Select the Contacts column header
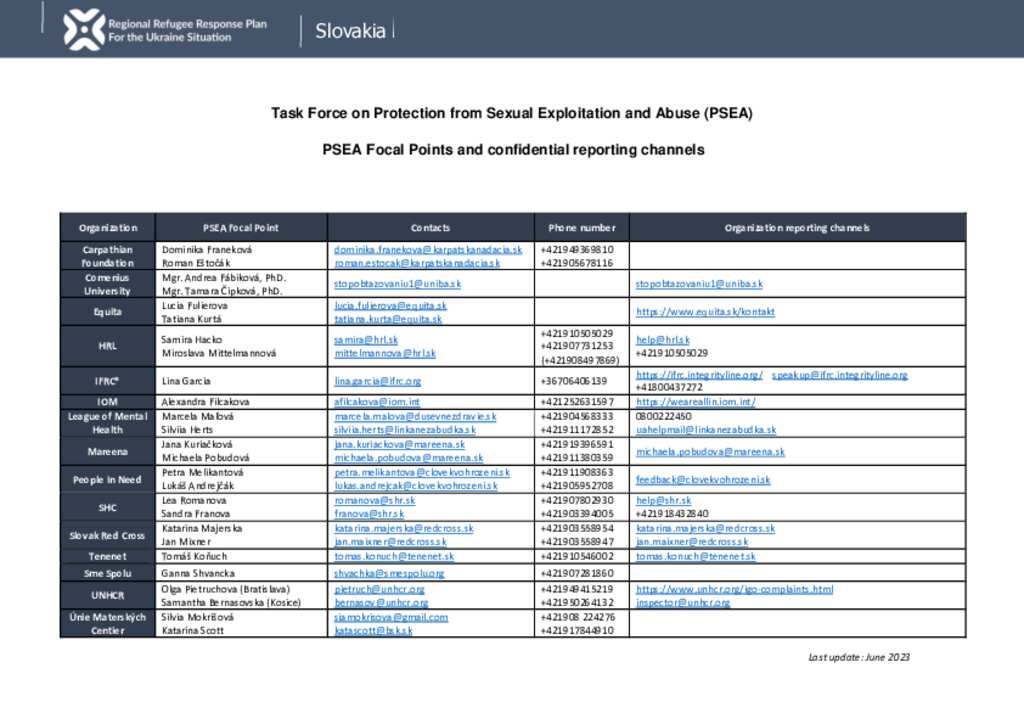This screenshot has height=724, width=1024. (430, 228)
